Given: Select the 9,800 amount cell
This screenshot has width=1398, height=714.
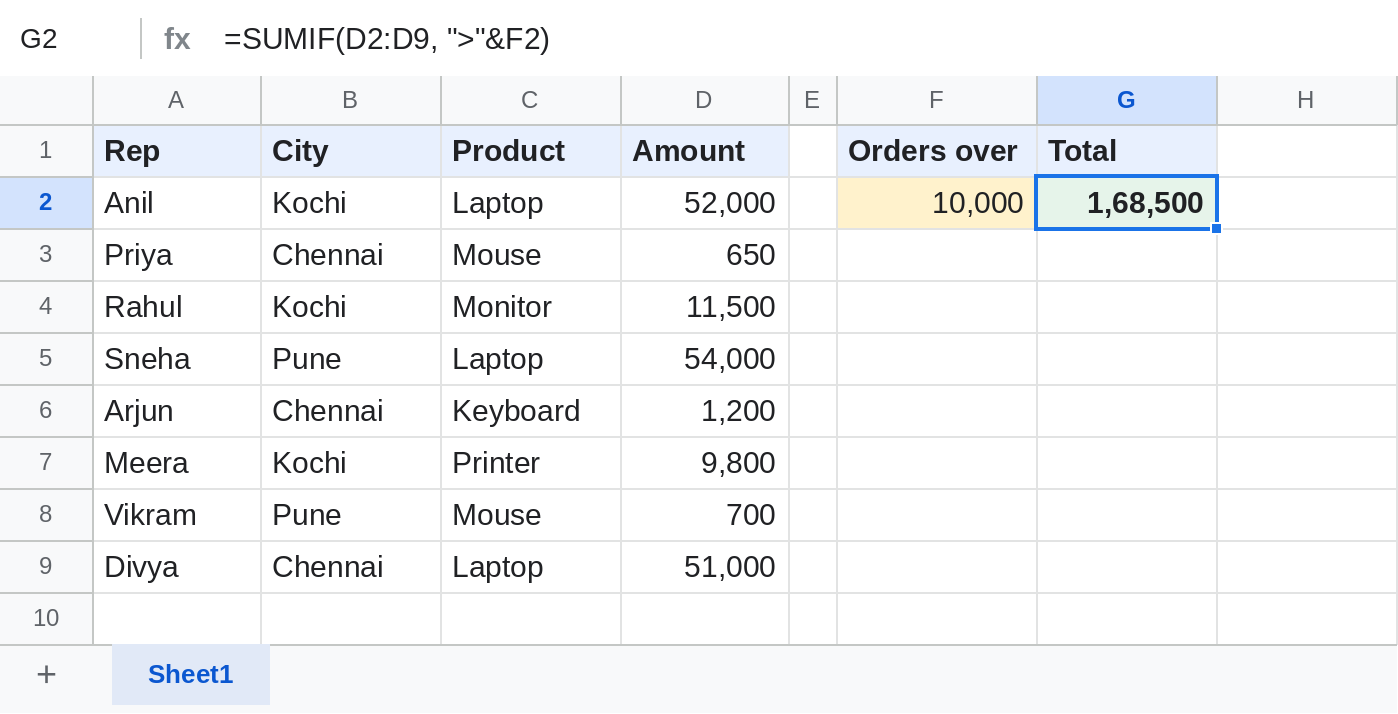Looking at the screenshot, I should click(x=705, y=463).
